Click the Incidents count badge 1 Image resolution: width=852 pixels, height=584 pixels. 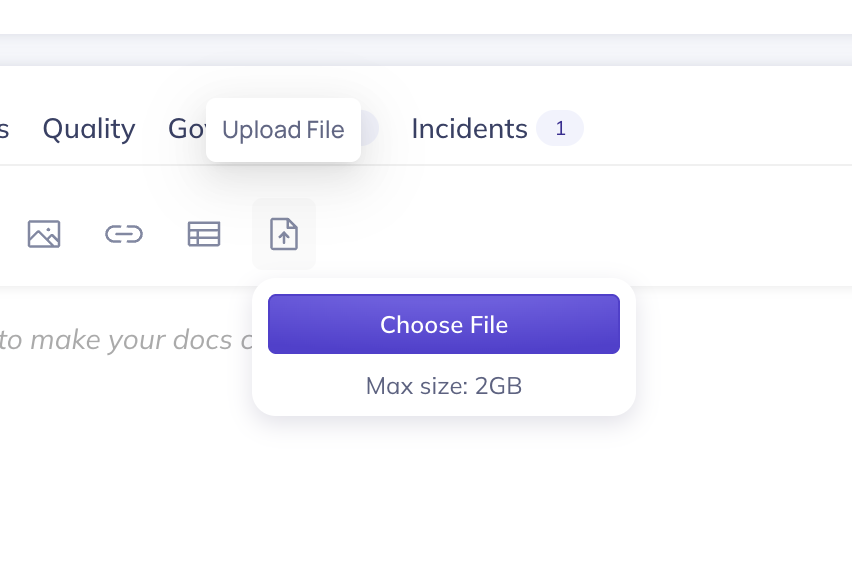click(560, 129)
